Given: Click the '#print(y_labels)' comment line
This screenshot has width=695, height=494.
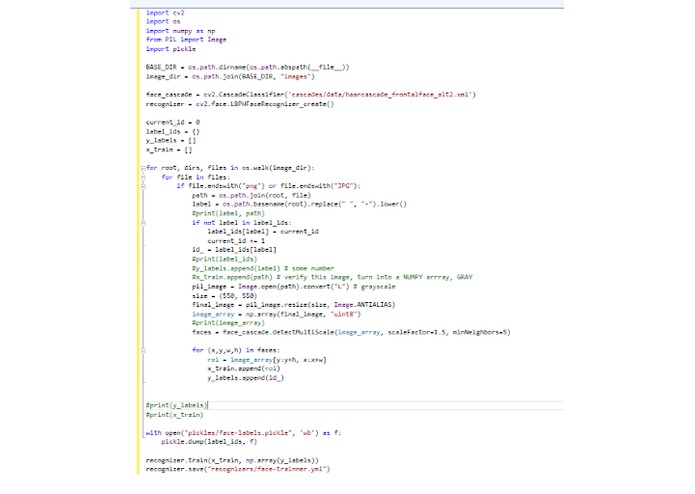Looking at the screenshot, I should 176,405.
